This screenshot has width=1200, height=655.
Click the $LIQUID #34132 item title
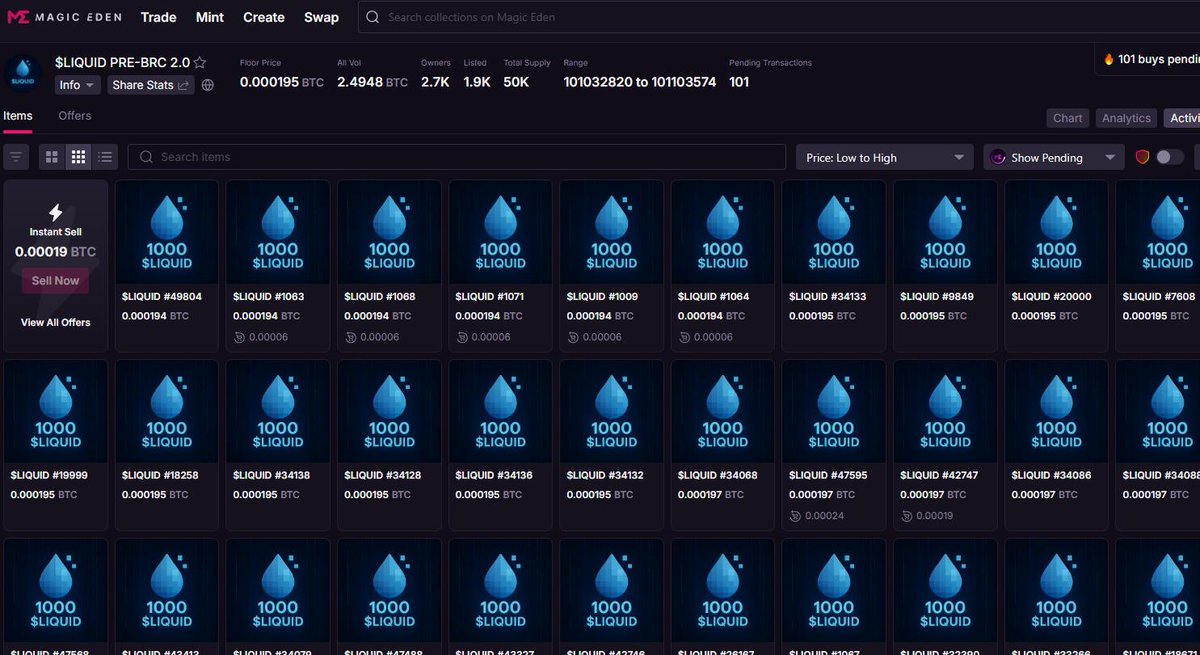click(x=605, y=475)
